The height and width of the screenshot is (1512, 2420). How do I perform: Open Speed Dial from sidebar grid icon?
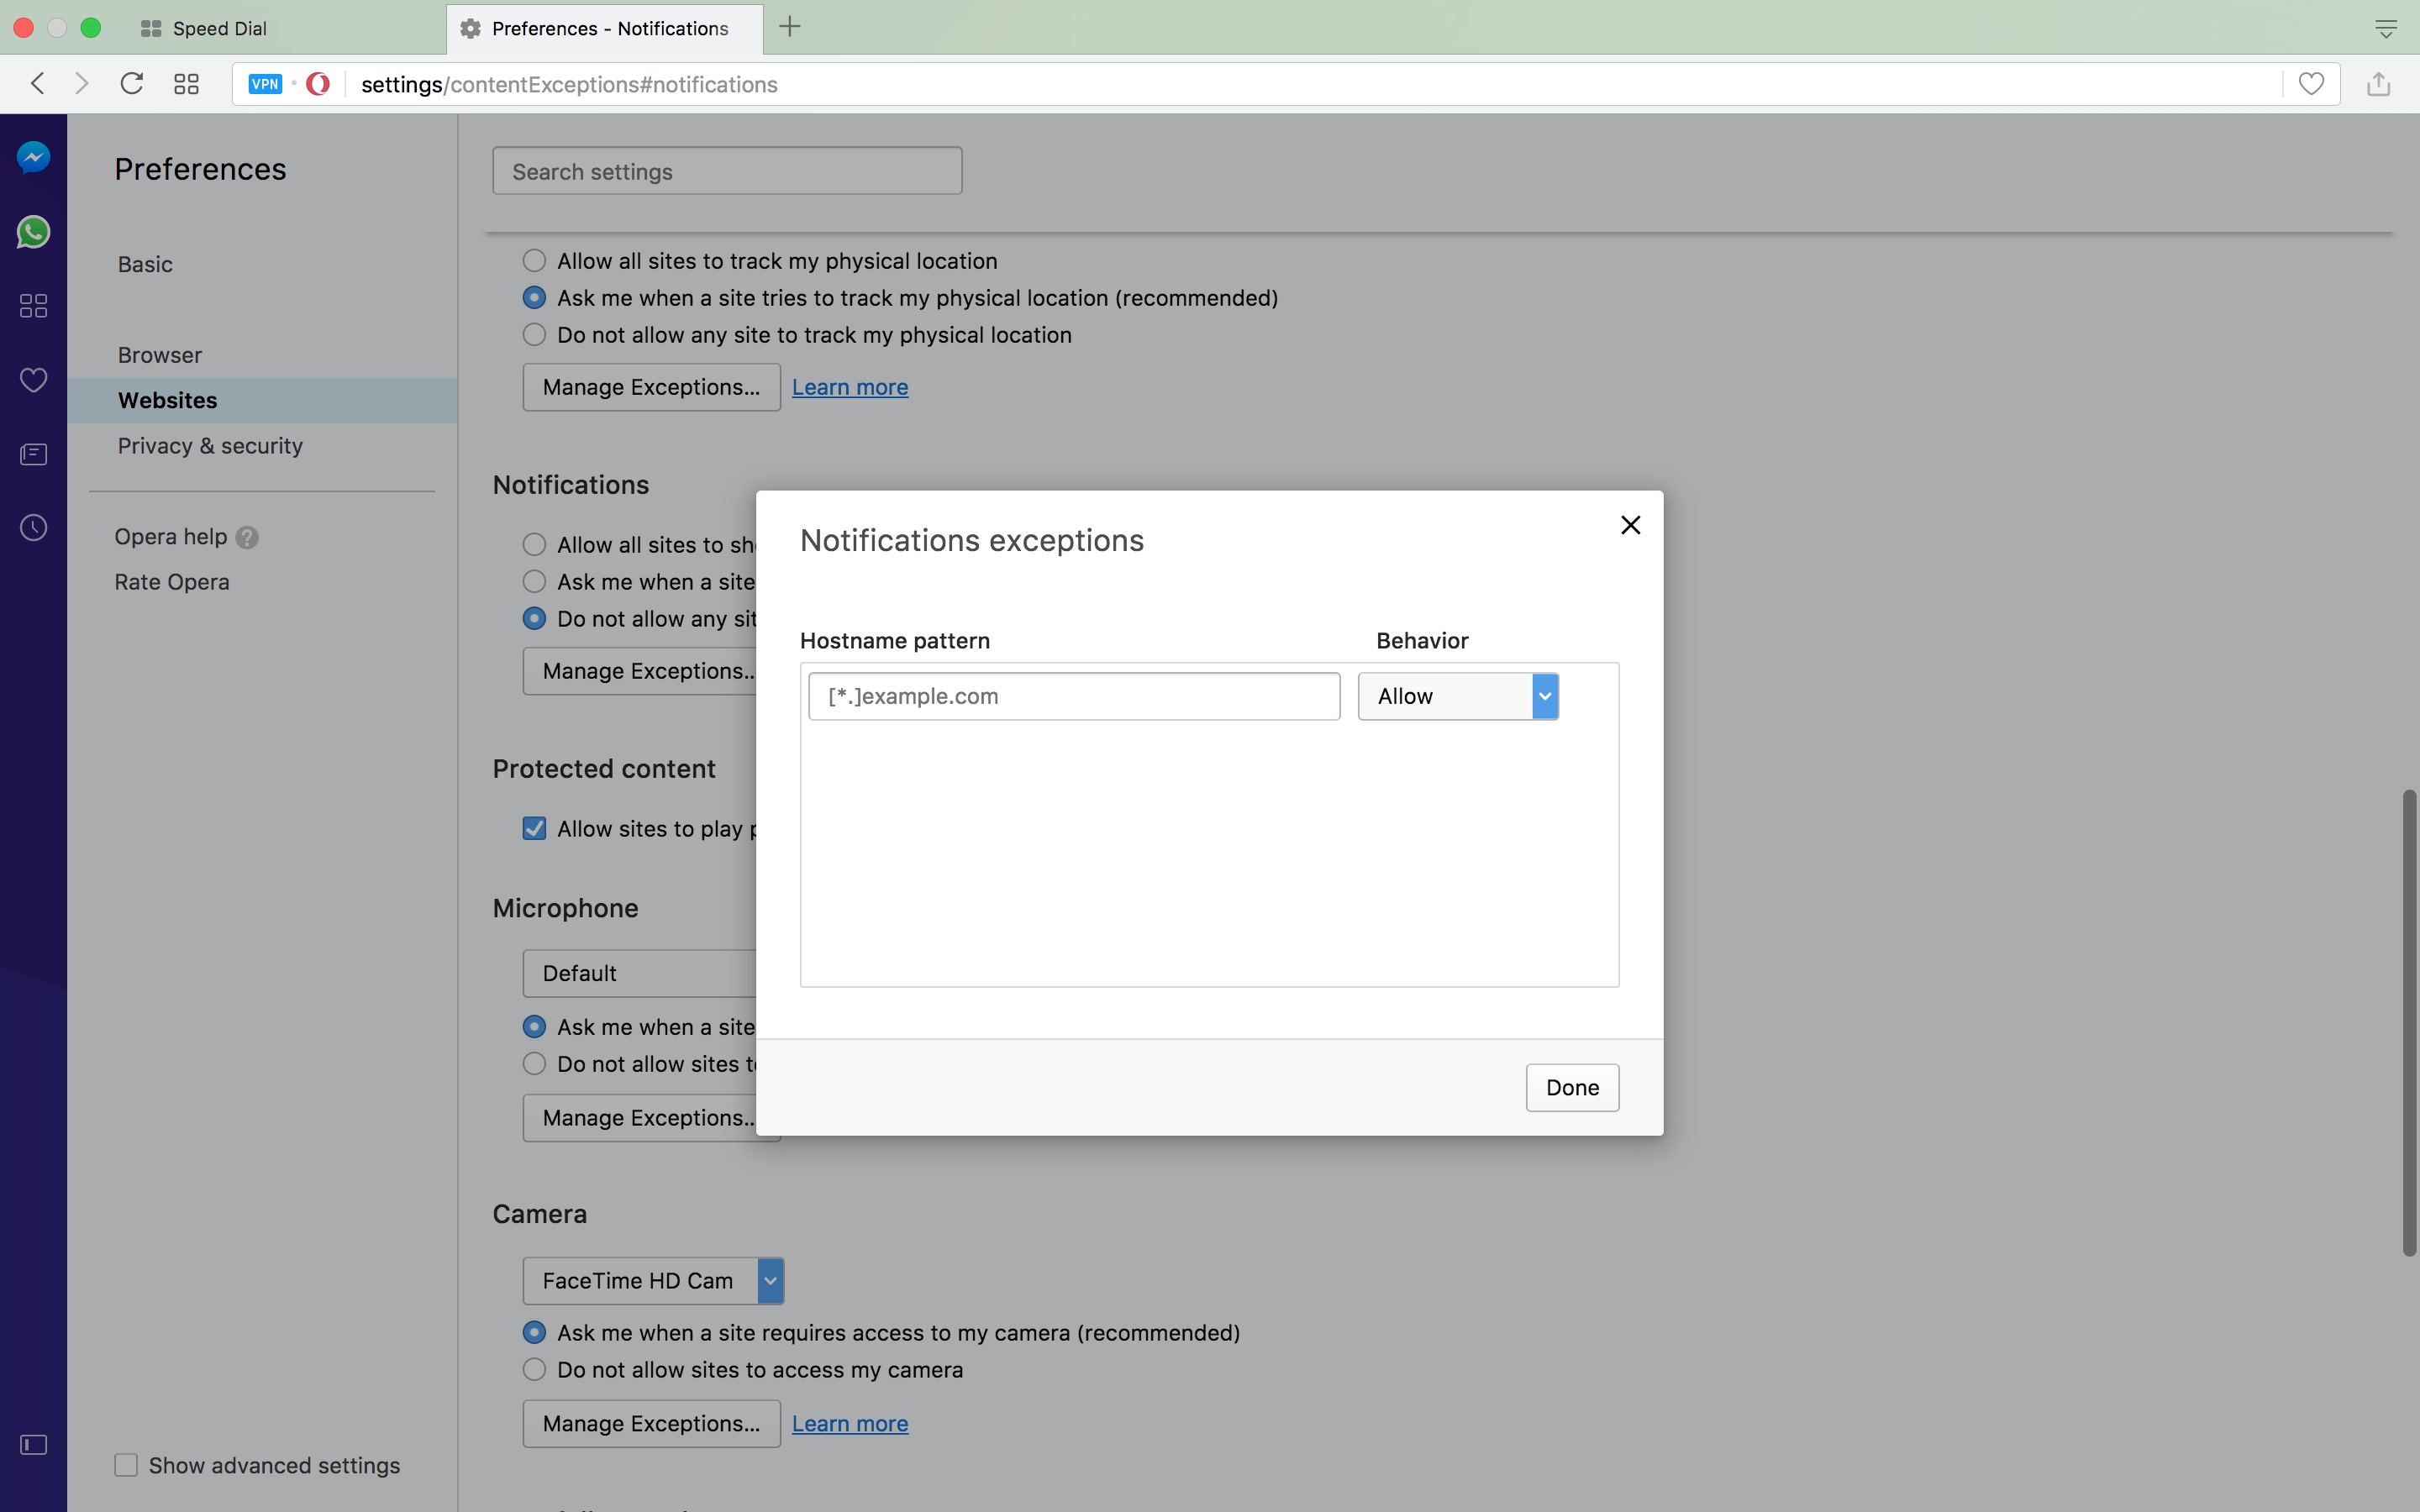33,306
